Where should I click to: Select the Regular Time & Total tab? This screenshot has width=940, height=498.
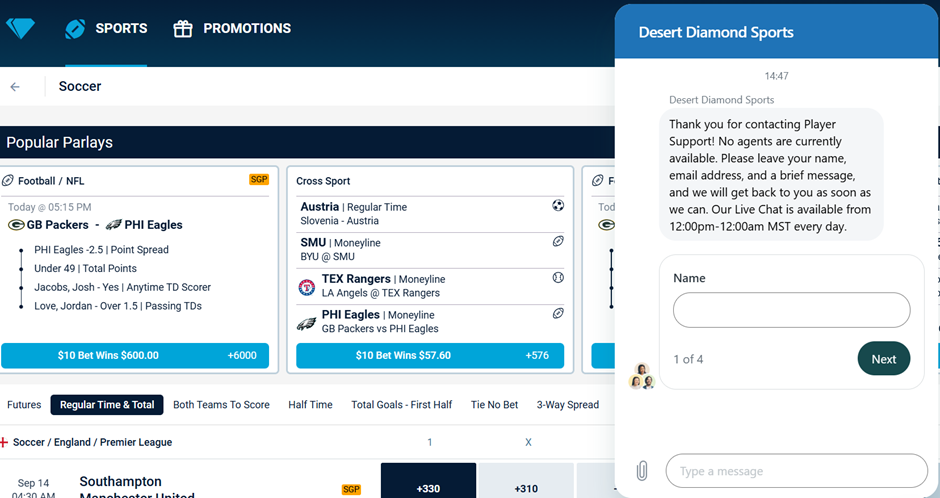click(x=107, y=405)
